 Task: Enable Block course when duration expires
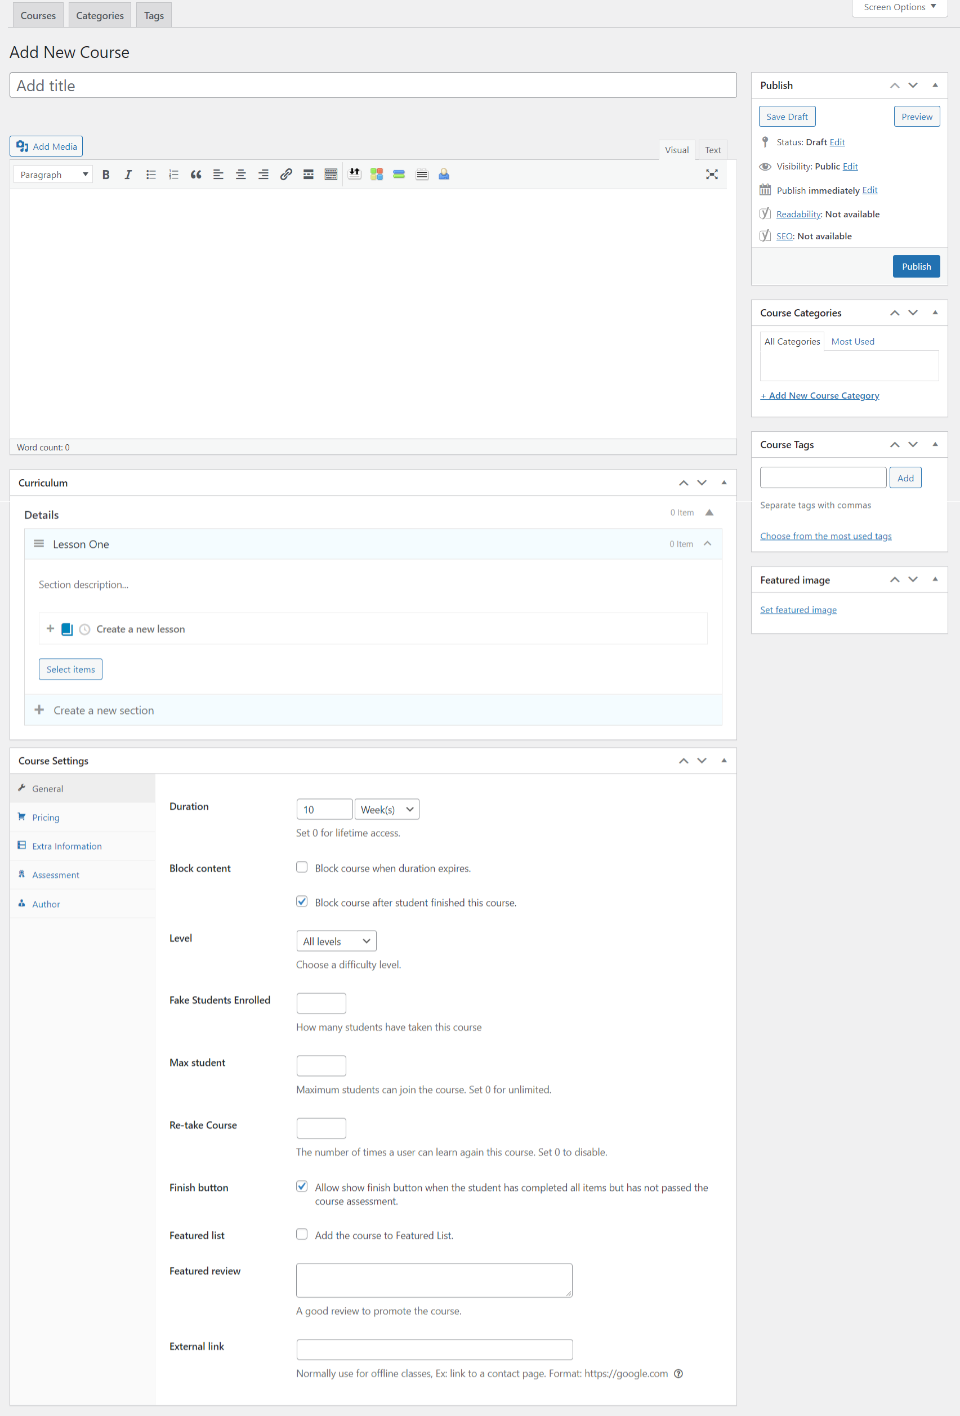(302, 867)
